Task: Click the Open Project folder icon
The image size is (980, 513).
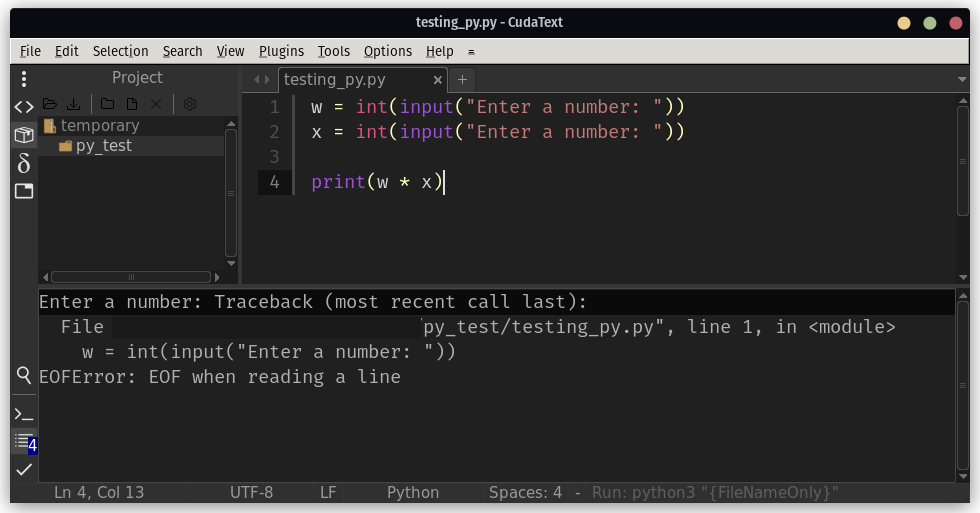Action: pos(49,104)
